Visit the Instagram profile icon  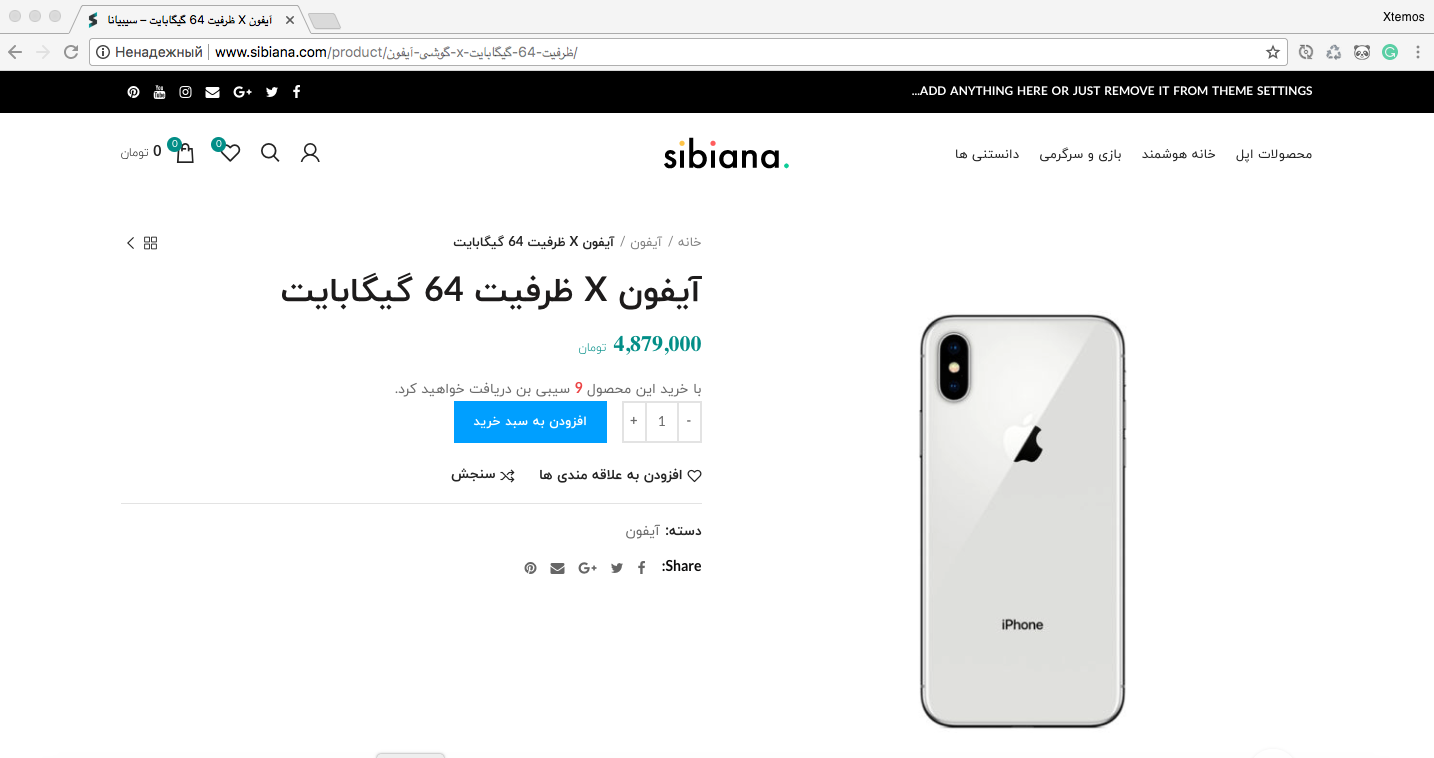(185, 92)
